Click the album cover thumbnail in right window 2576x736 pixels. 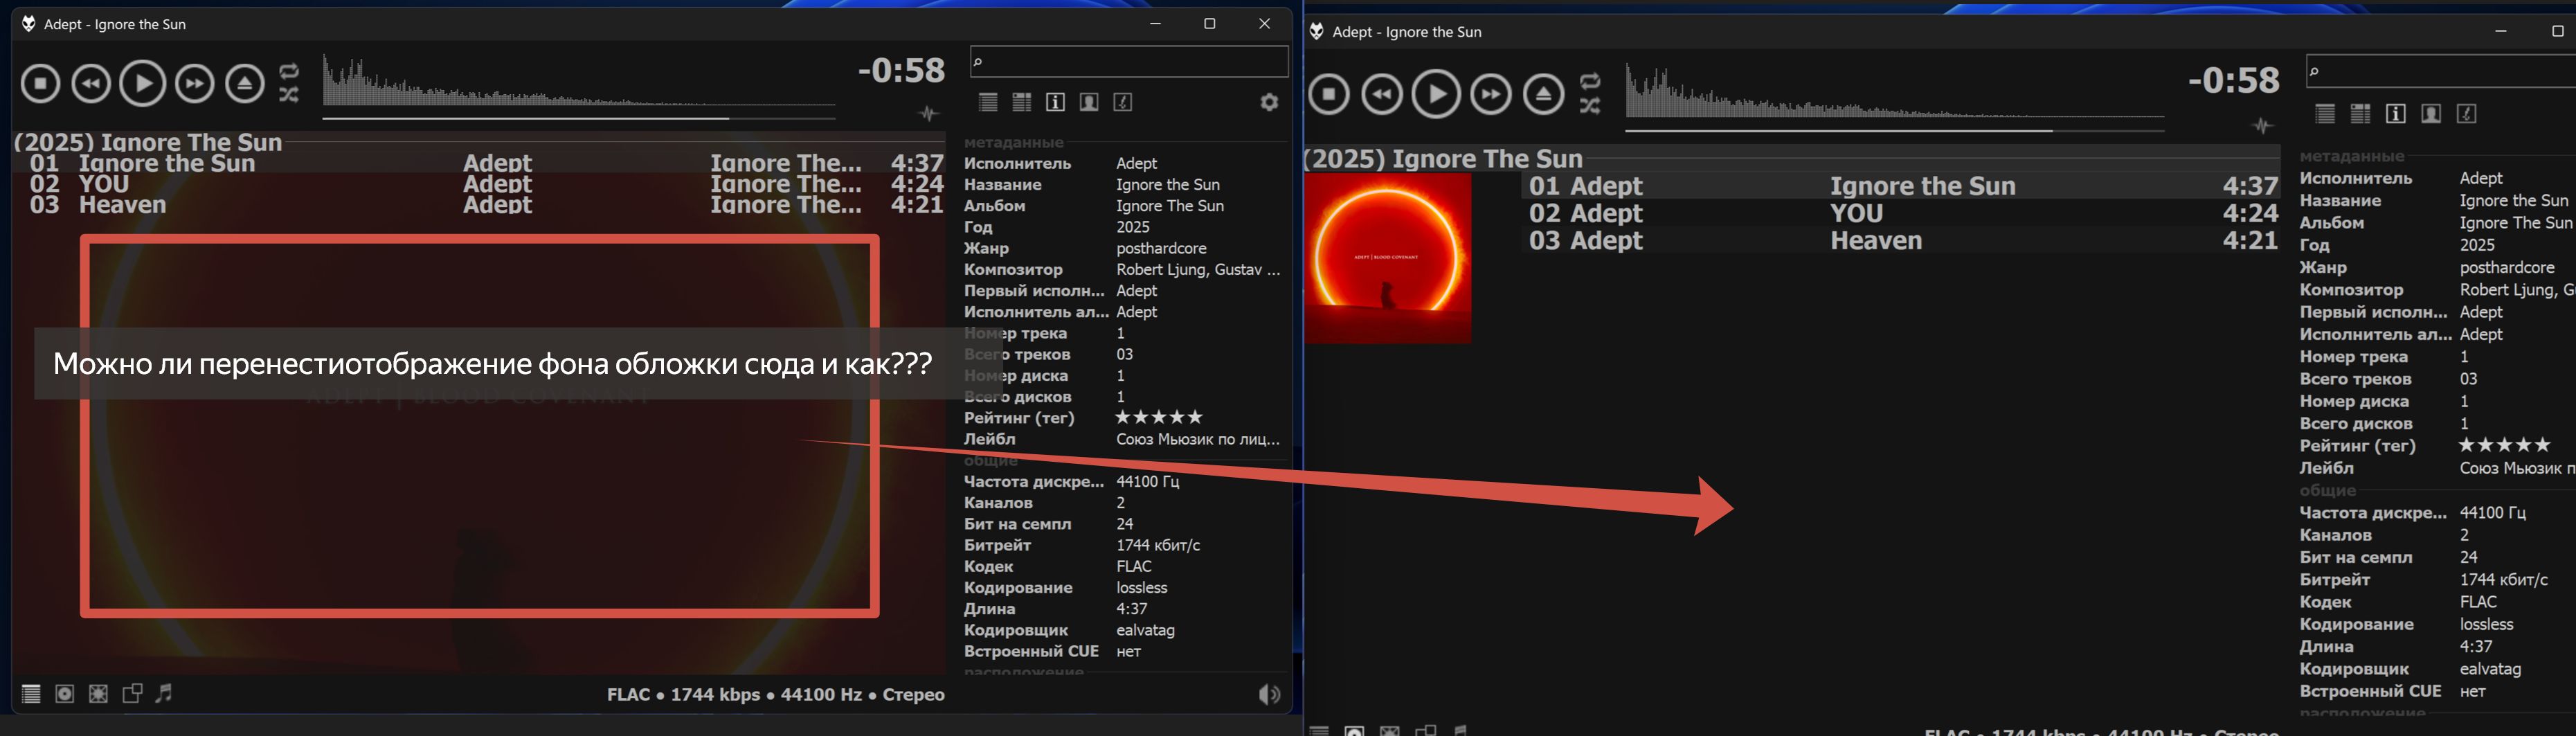click(x=1388, y=258)
